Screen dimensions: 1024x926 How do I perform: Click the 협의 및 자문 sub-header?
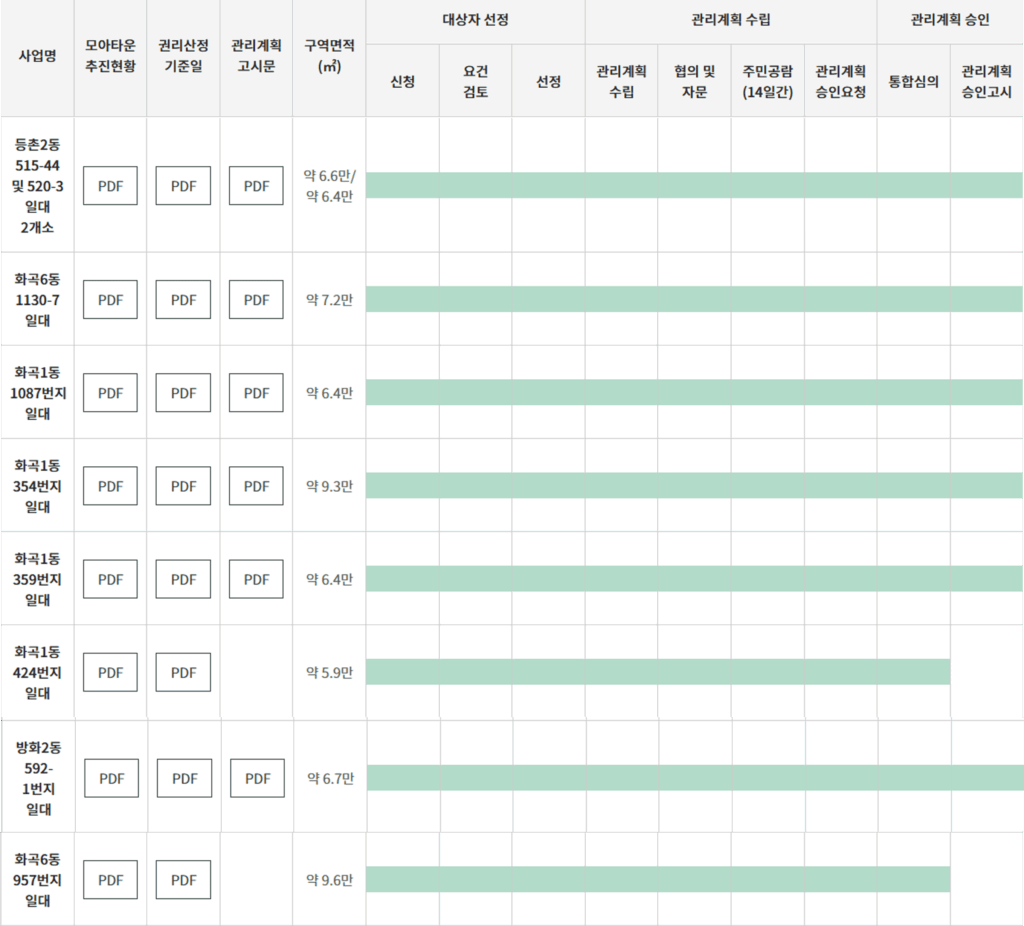tap(694, 82)
